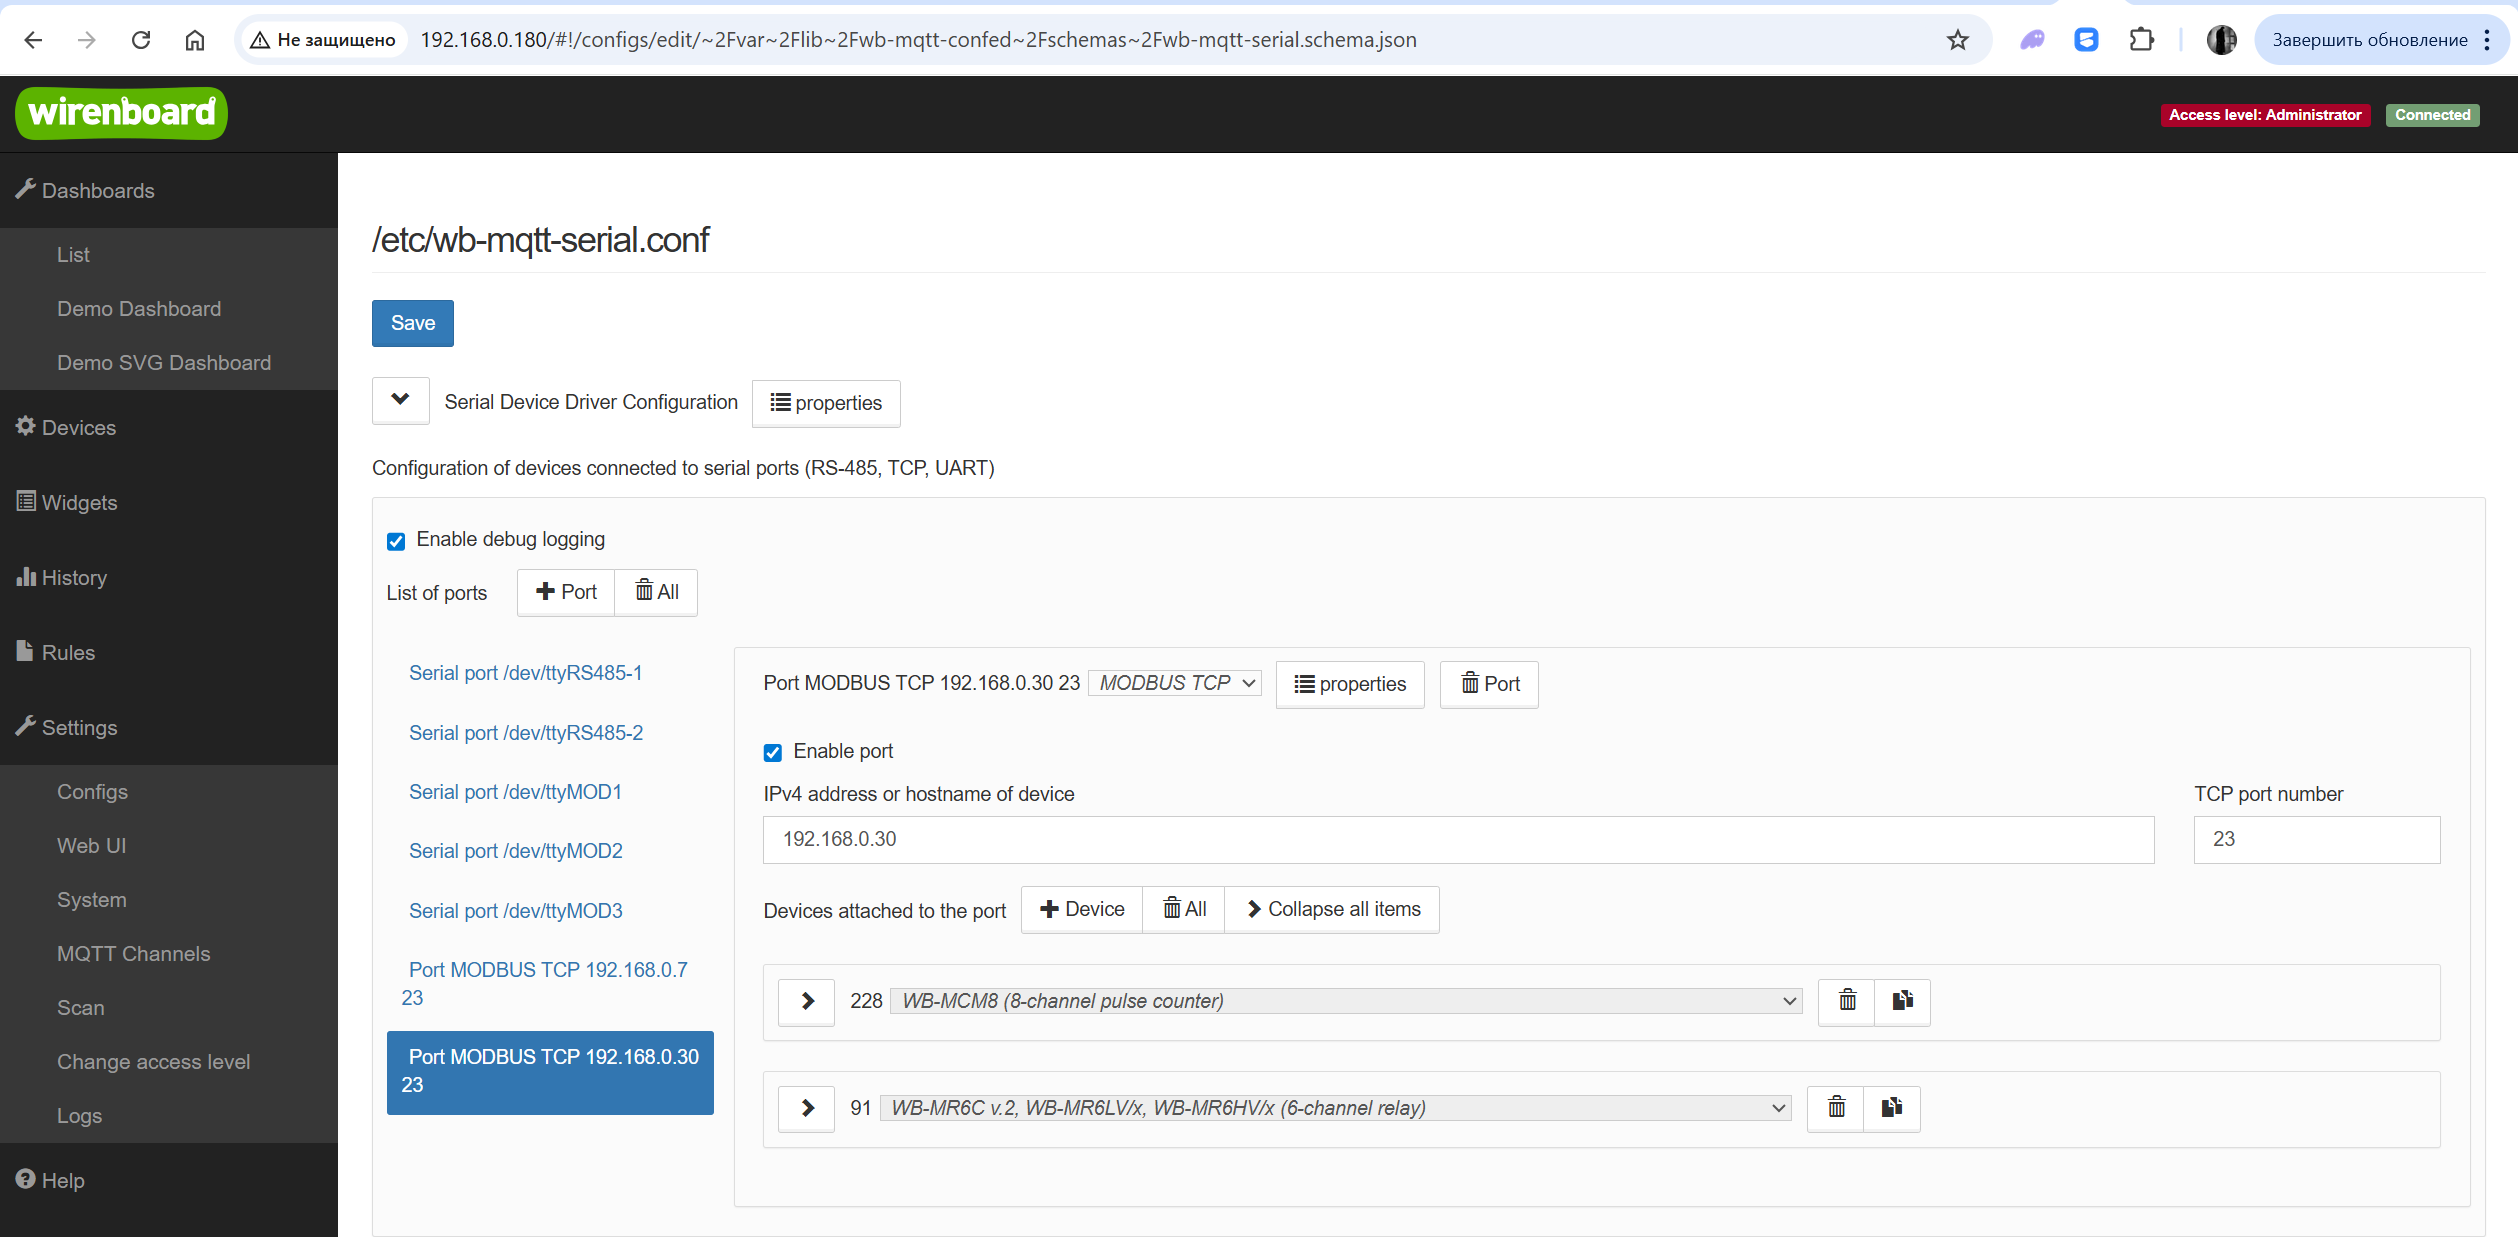This screenshot has height=1237, width=2518.
Task: Delete the WB-MR6C relay device
Action: pos(1836,1108)
